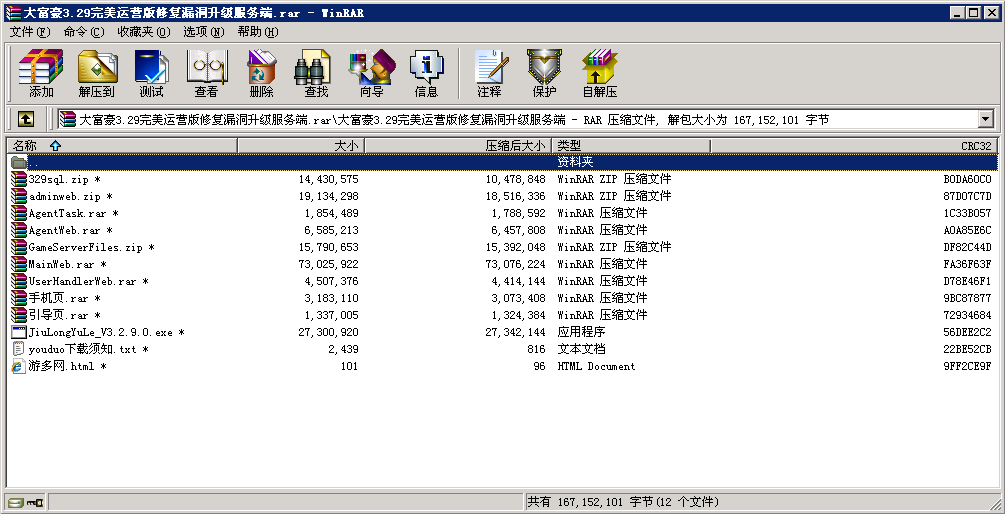
Task: Click the Add (添加) toolbar icon
Action: click(41, 73)
